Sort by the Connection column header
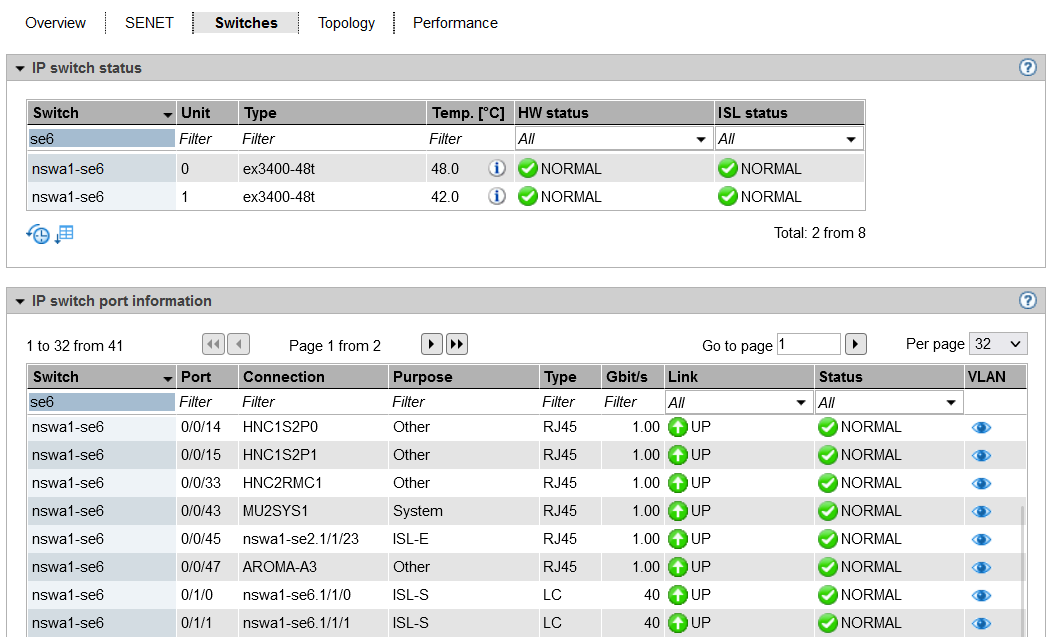Screen dimensions: 1052x637 pos(284,377)
